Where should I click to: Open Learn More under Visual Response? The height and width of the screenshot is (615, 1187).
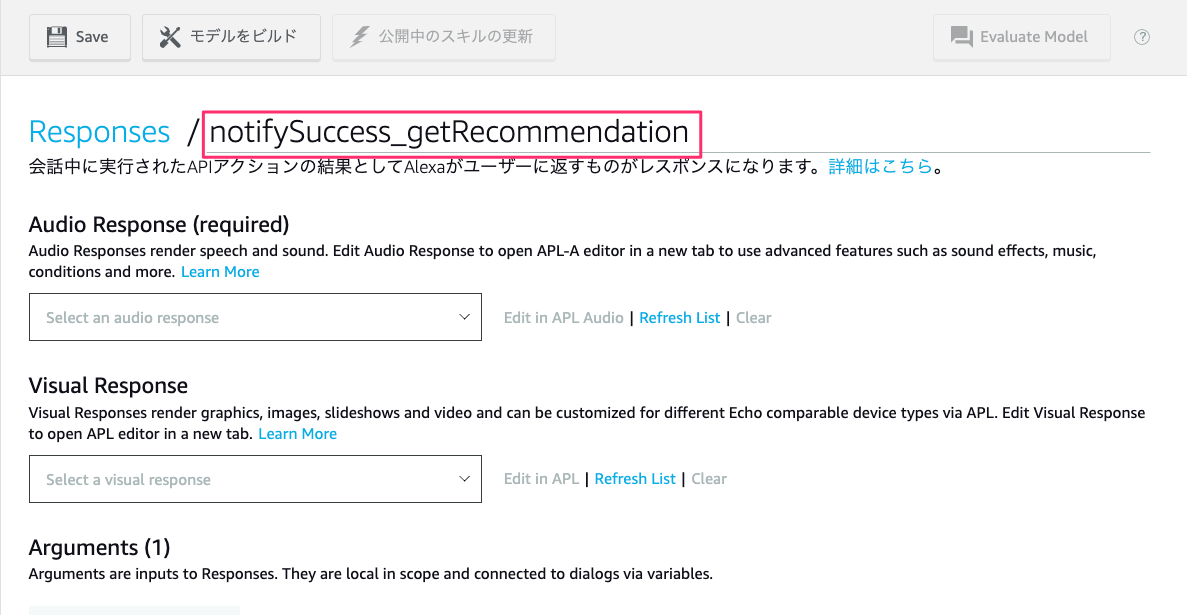coord(298,434)
